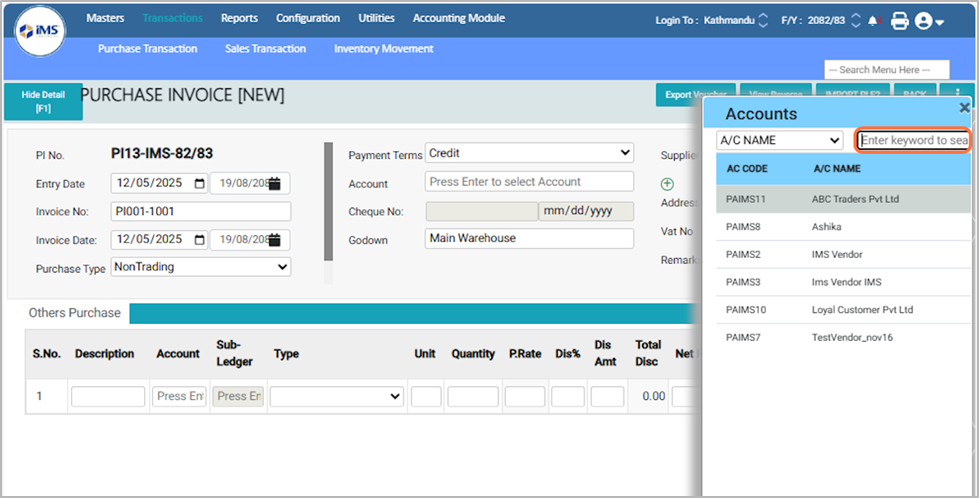Open the Nepali entry date calendar icon

[274, 184]
